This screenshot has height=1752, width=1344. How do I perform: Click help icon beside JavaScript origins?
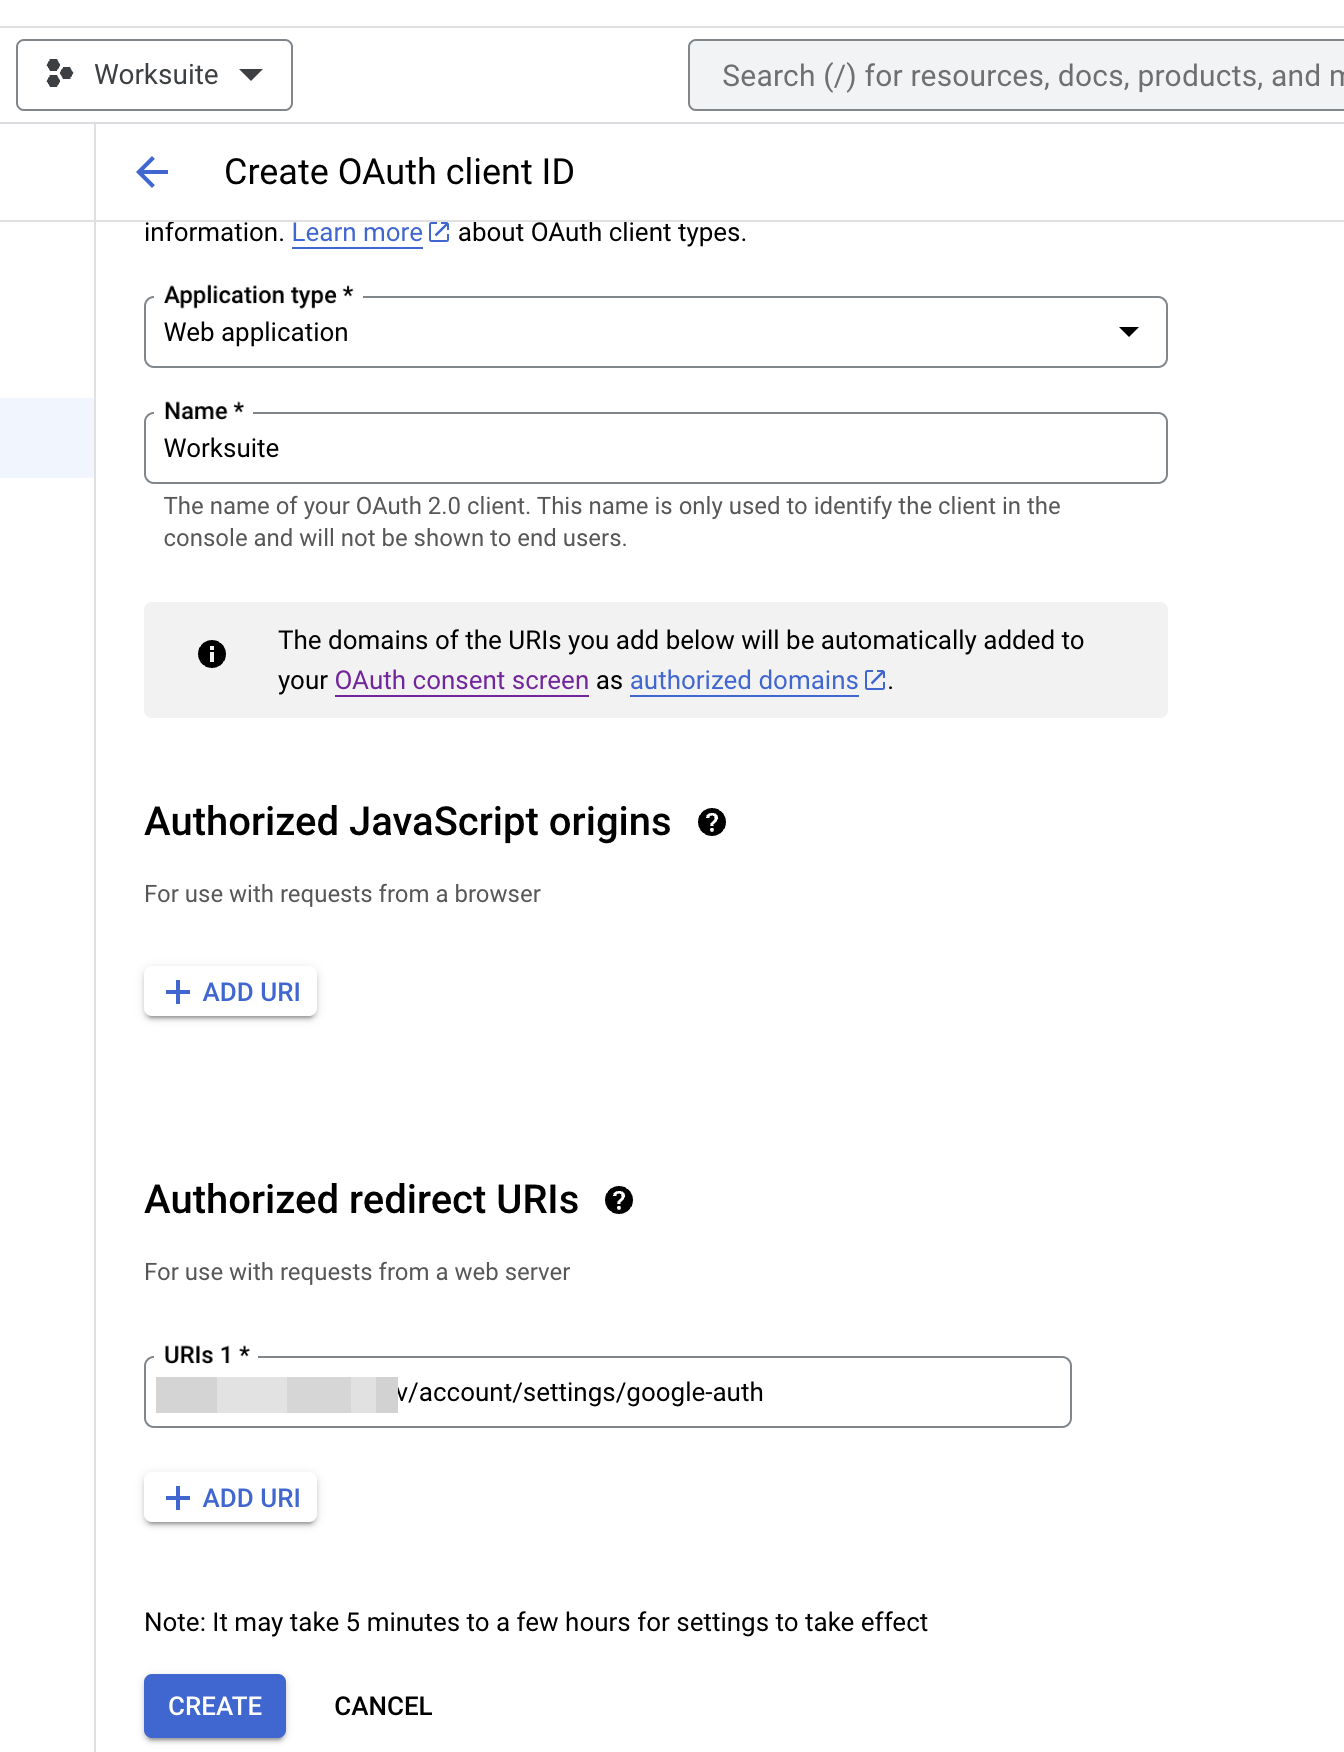(712, 822)
